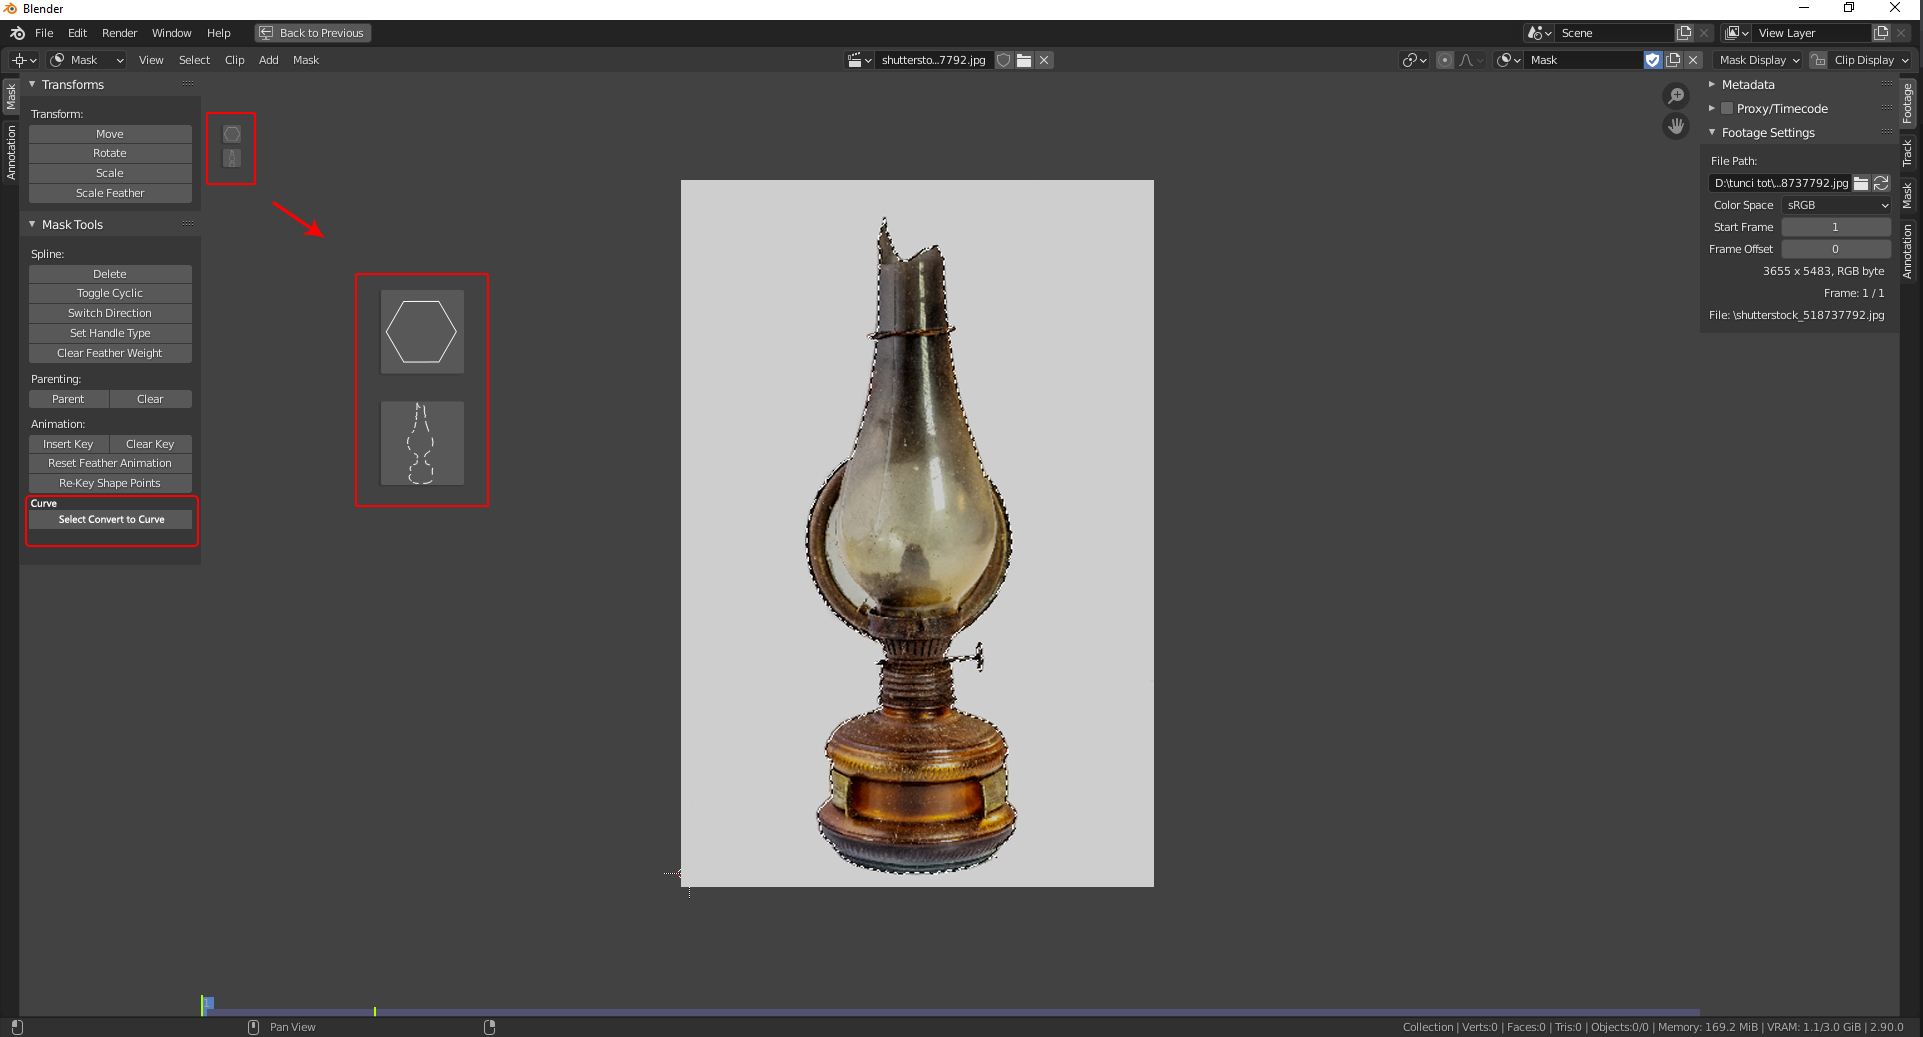Expand the Metadata panel
The image size is (1923, 1037).
(x=1712, y=84)
